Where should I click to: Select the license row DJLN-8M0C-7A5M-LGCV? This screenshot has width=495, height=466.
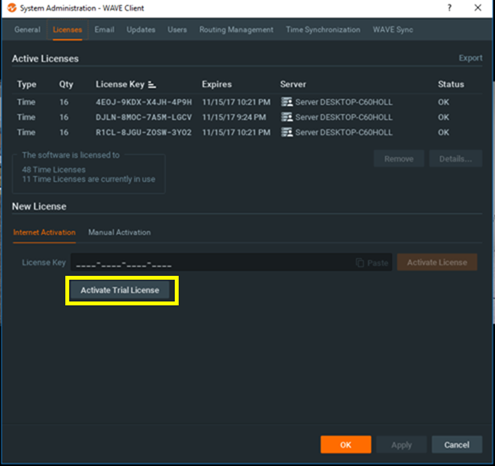[x=247, y=117]
